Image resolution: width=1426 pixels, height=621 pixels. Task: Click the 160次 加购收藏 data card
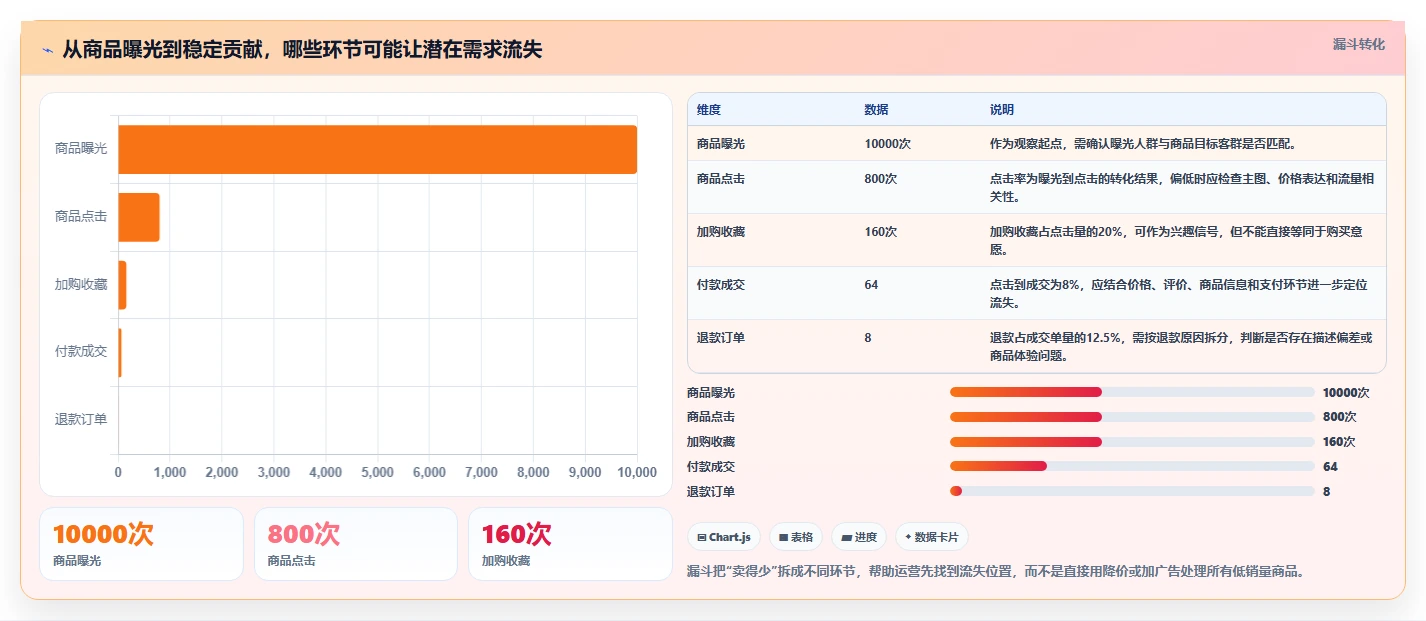click(570, 544)
